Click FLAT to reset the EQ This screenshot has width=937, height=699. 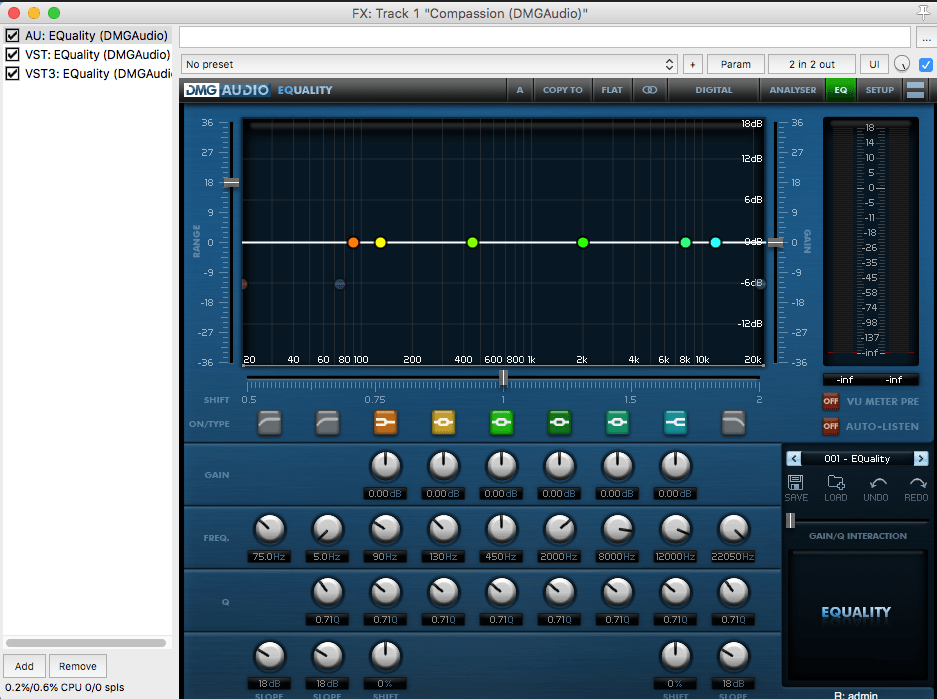[x=612, y=90]
